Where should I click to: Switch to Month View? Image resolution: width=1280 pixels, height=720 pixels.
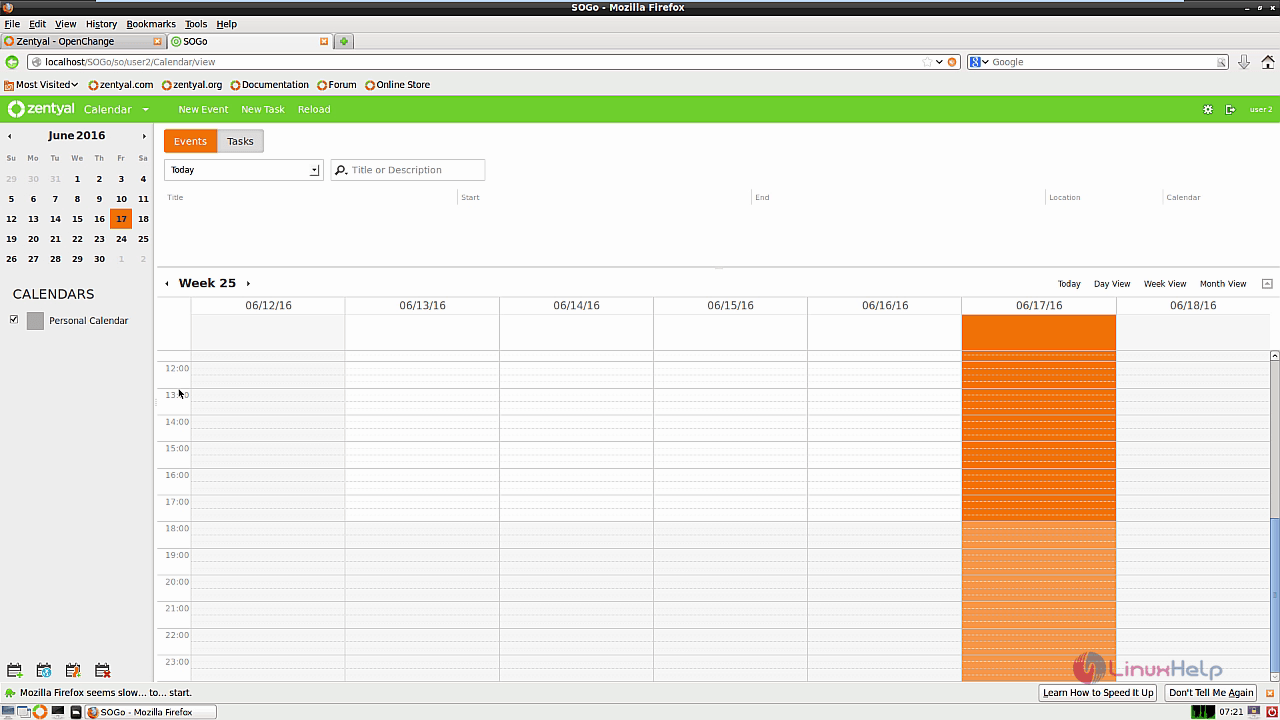point(1223,284)
